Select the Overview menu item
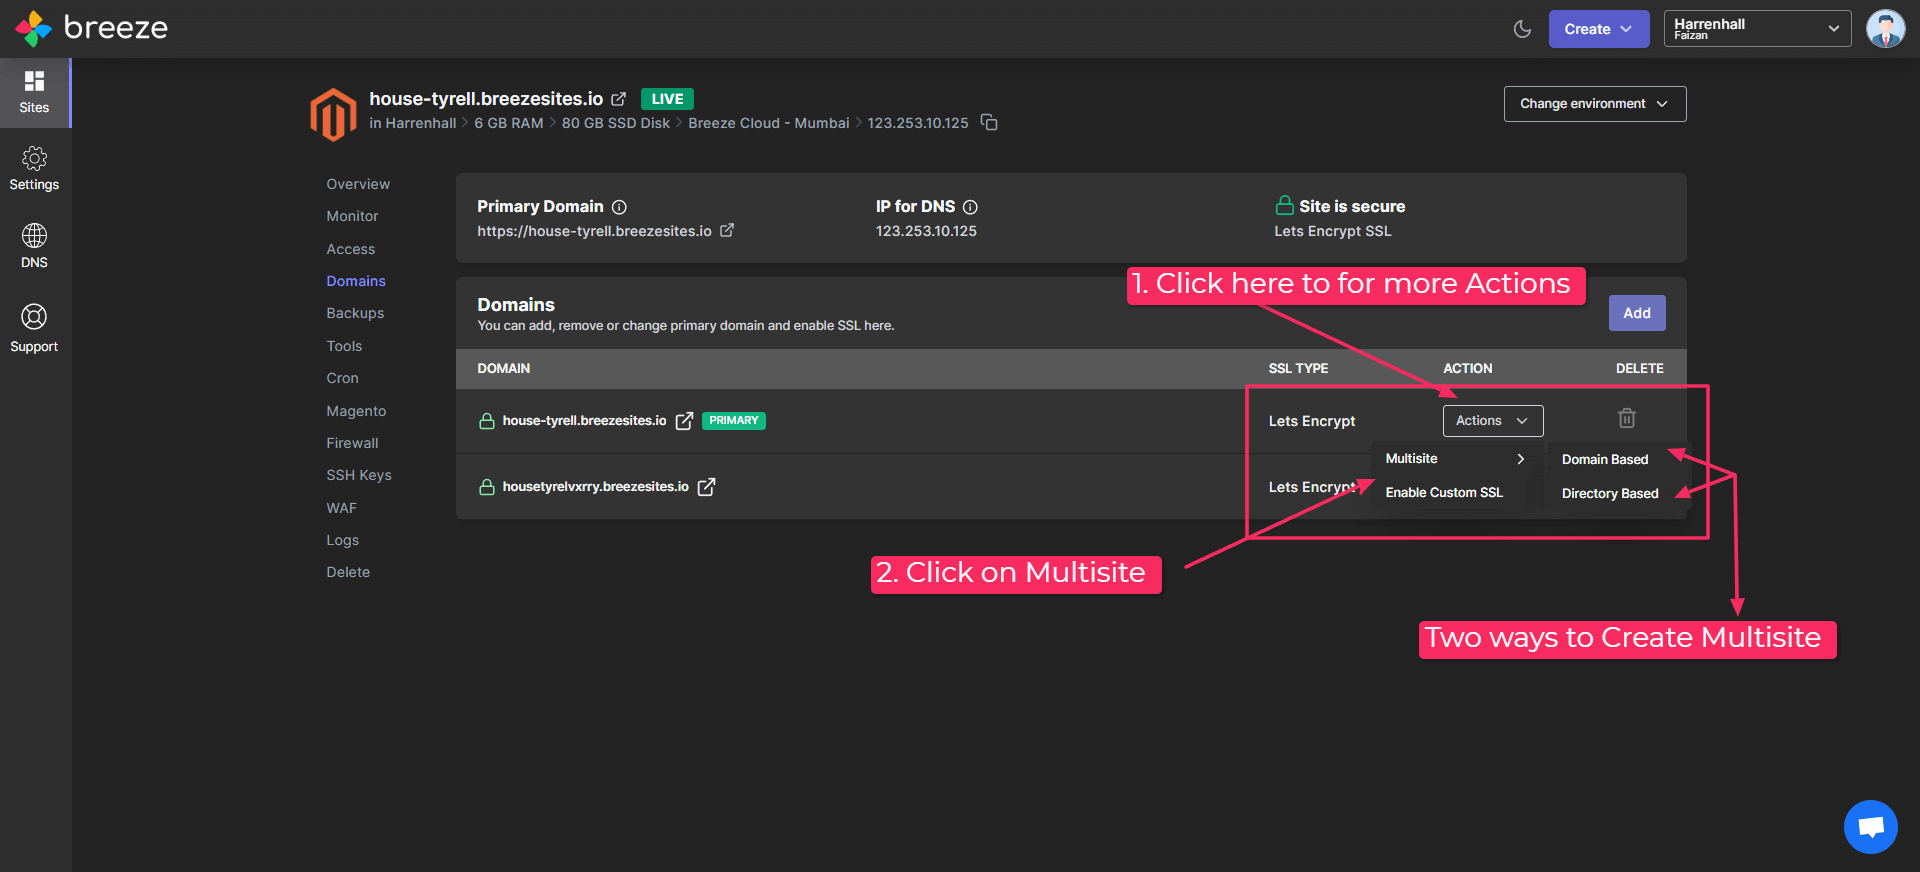Screen dimensions: 1920x872 coord(358,184)
